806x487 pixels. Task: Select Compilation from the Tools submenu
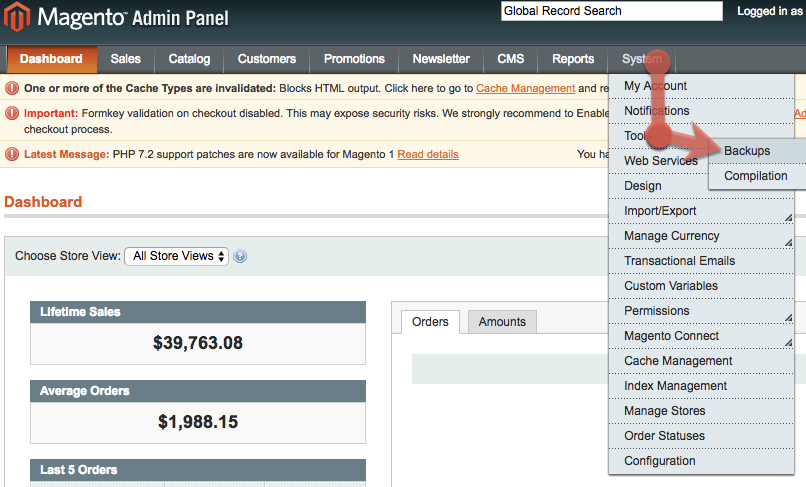[x=756, y=176]
